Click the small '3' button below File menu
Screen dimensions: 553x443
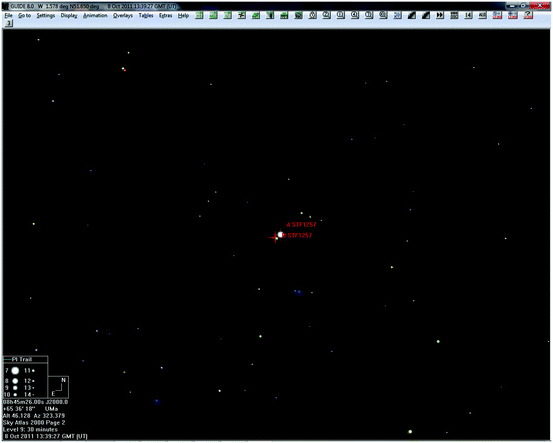tap(9, 23)
